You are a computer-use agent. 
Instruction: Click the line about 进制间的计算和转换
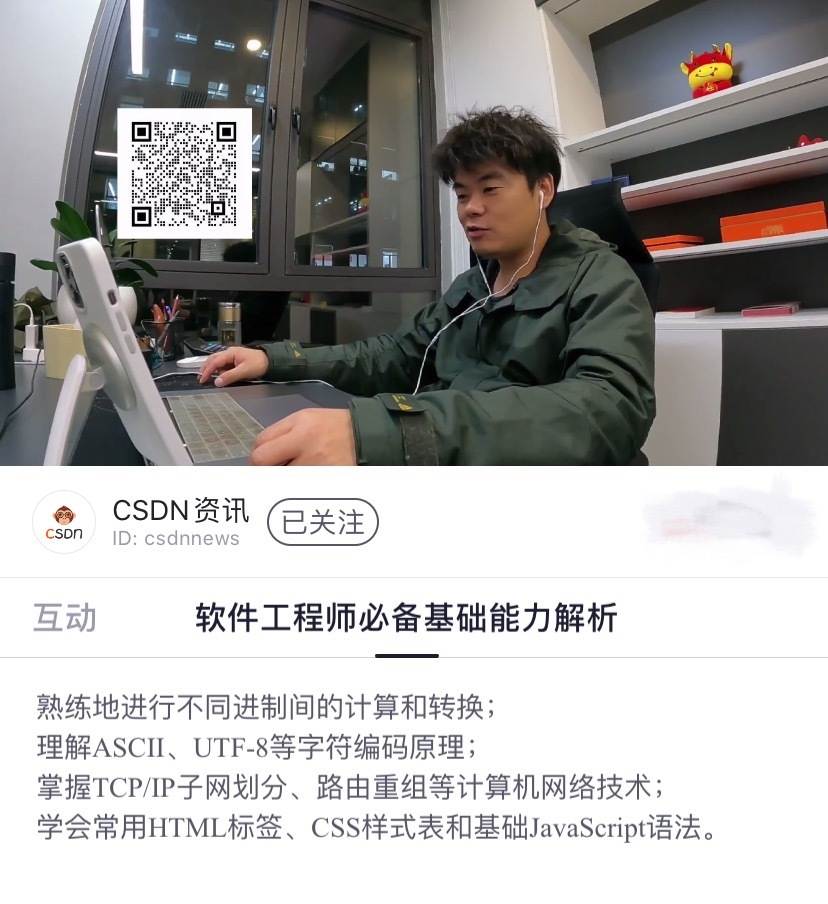[266, 707]
